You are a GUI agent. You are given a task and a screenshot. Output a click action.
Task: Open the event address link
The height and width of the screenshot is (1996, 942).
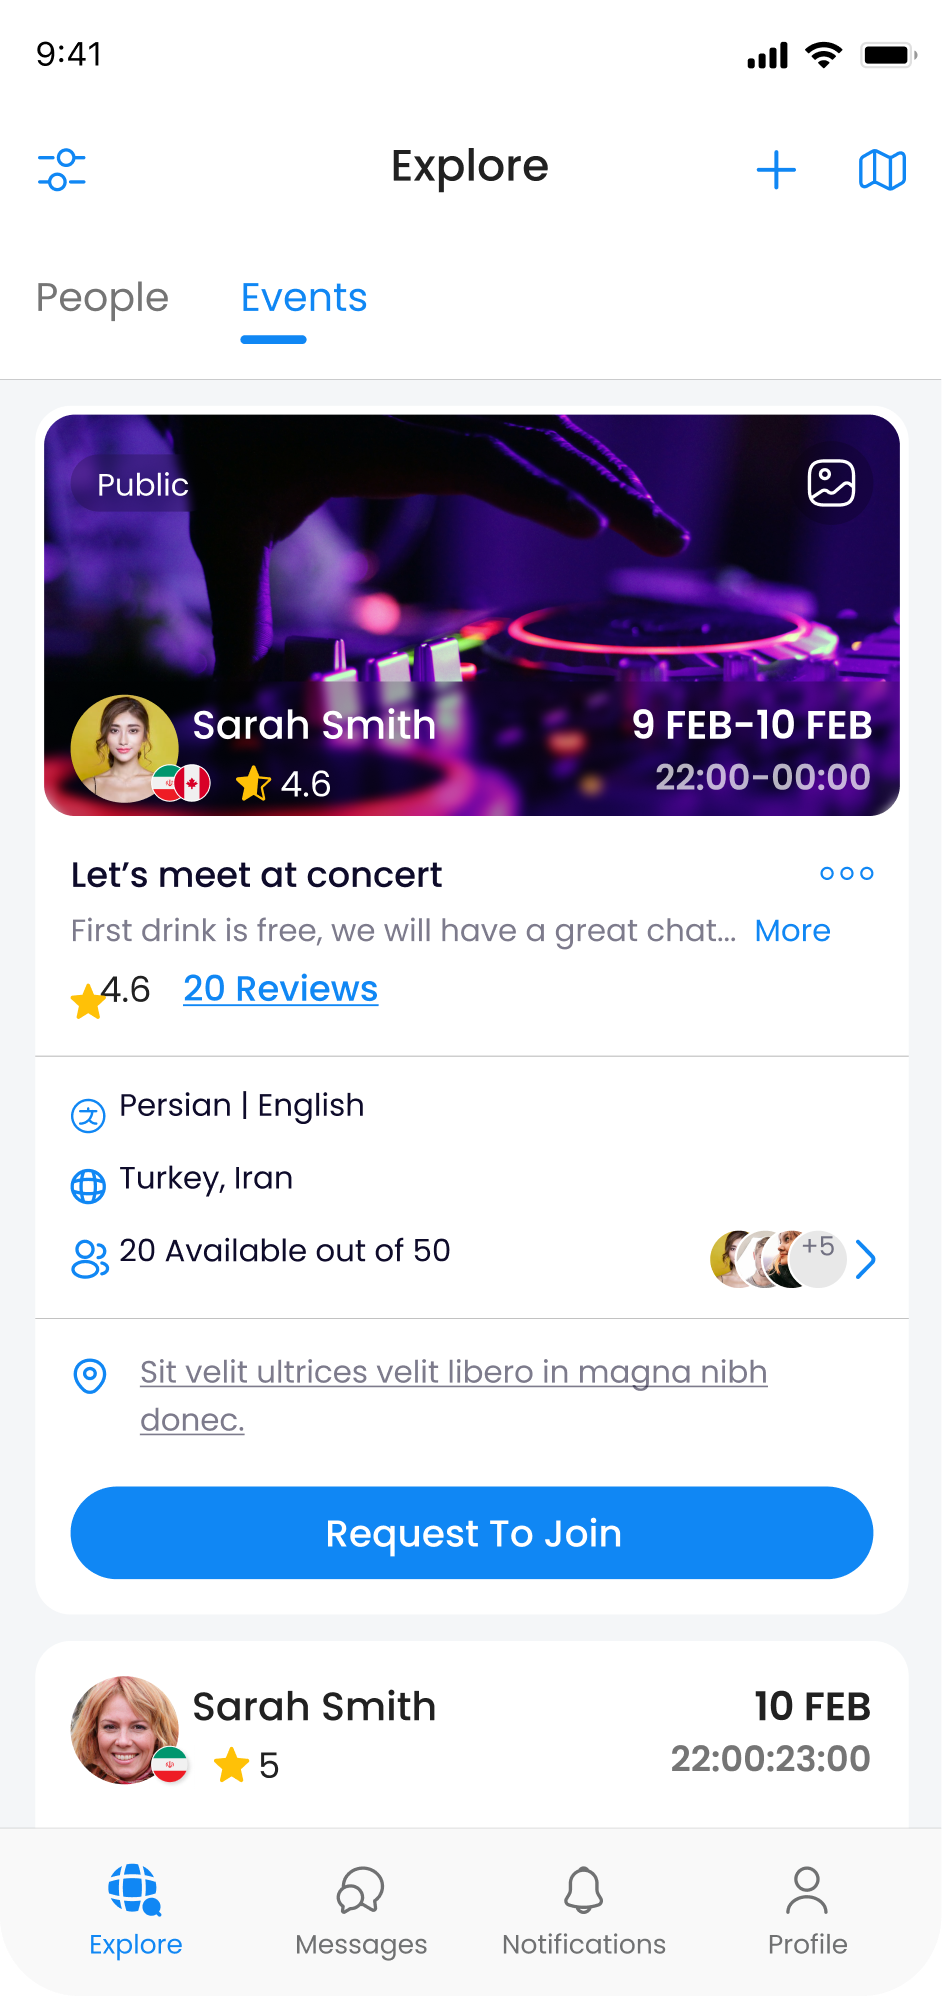pos(453,1373)
